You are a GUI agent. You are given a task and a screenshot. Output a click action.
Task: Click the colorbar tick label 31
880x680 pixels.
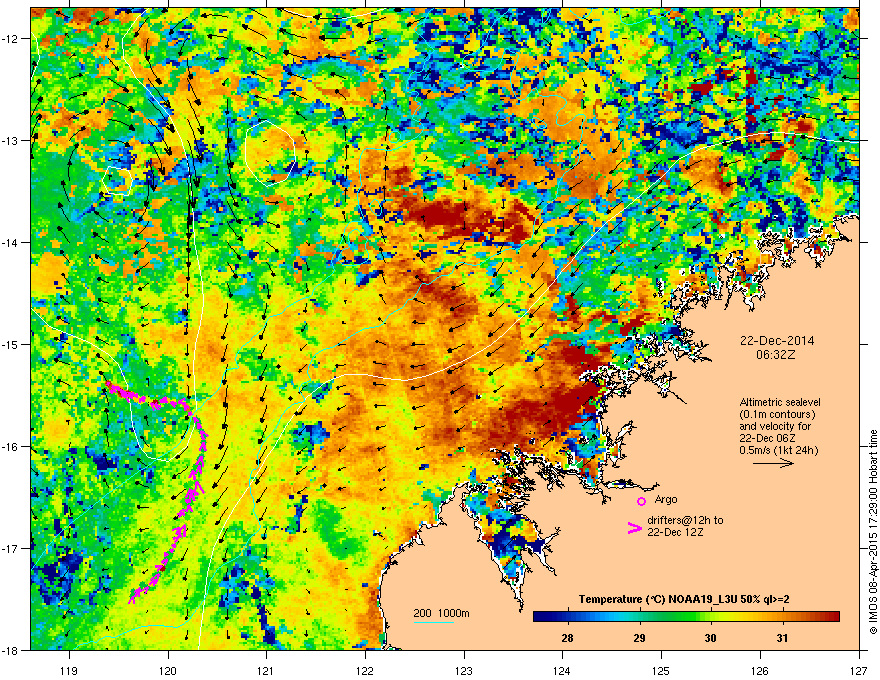(x=782, y=637)
